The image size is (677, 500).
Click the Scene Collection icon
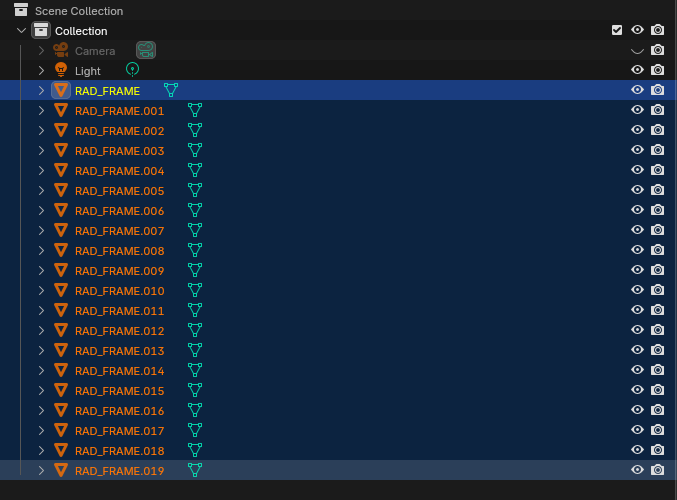point(21,10)
